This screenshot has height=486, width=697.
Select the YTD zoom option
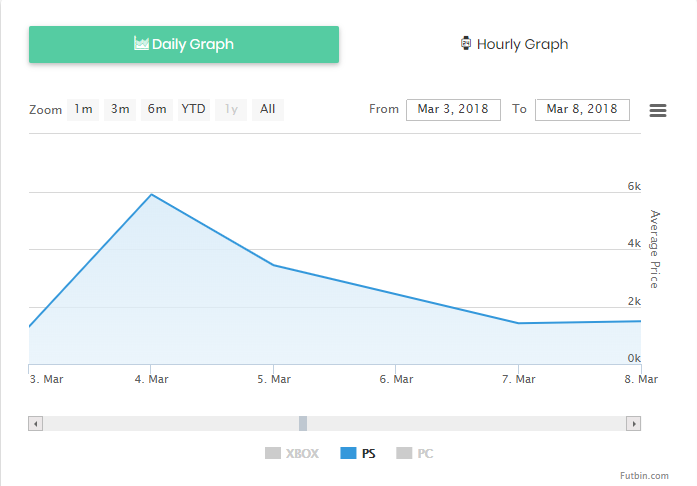coord(193,109)
